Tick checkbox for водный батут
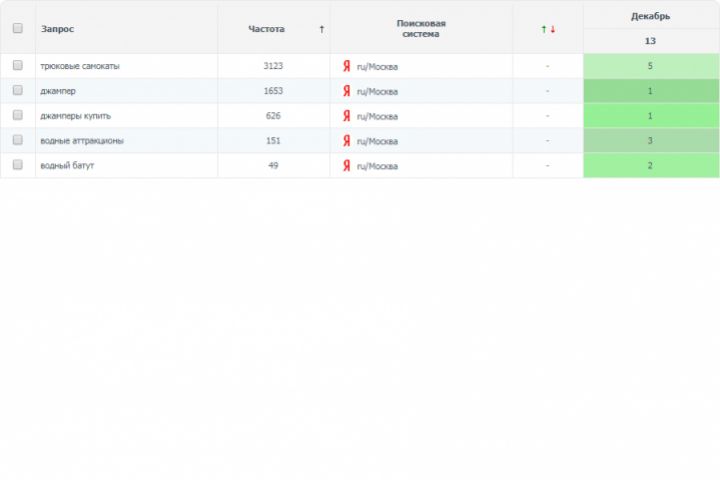 [17, 164]
